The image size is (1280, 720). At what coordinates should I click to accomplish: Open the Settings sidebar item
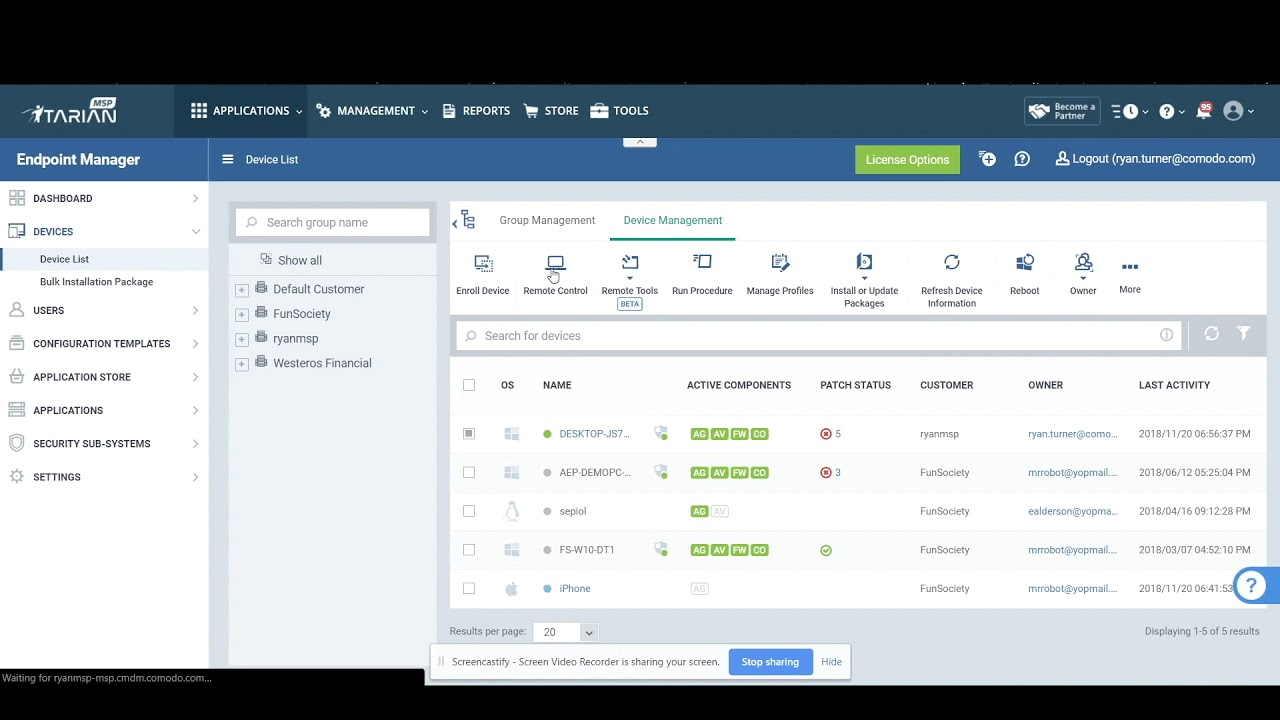click(x=104, y=478)
